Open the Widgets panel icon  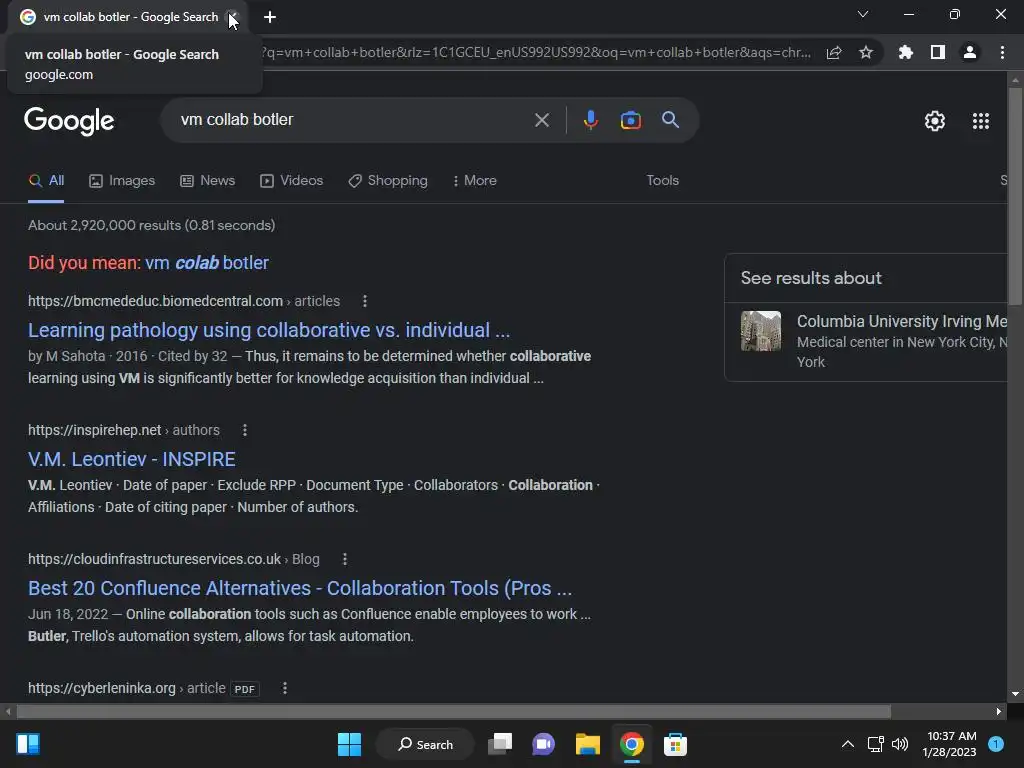[x=28, y=744]
